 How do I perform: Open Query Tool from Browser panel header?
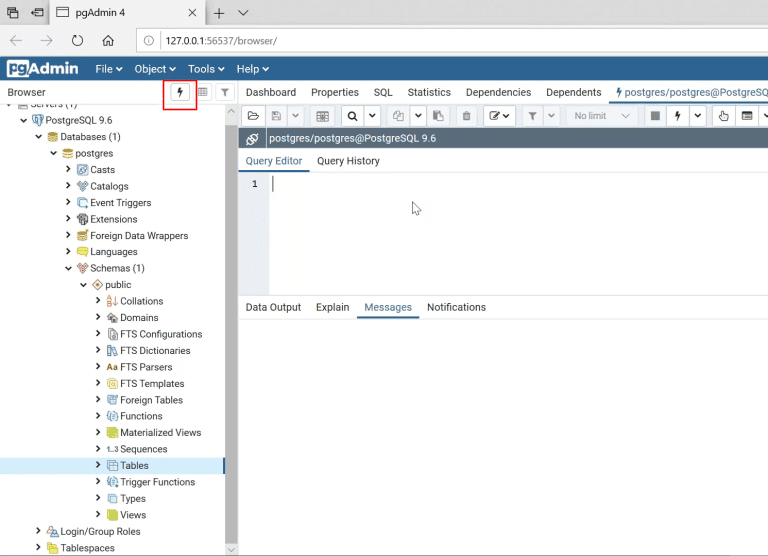pos(180,92)
